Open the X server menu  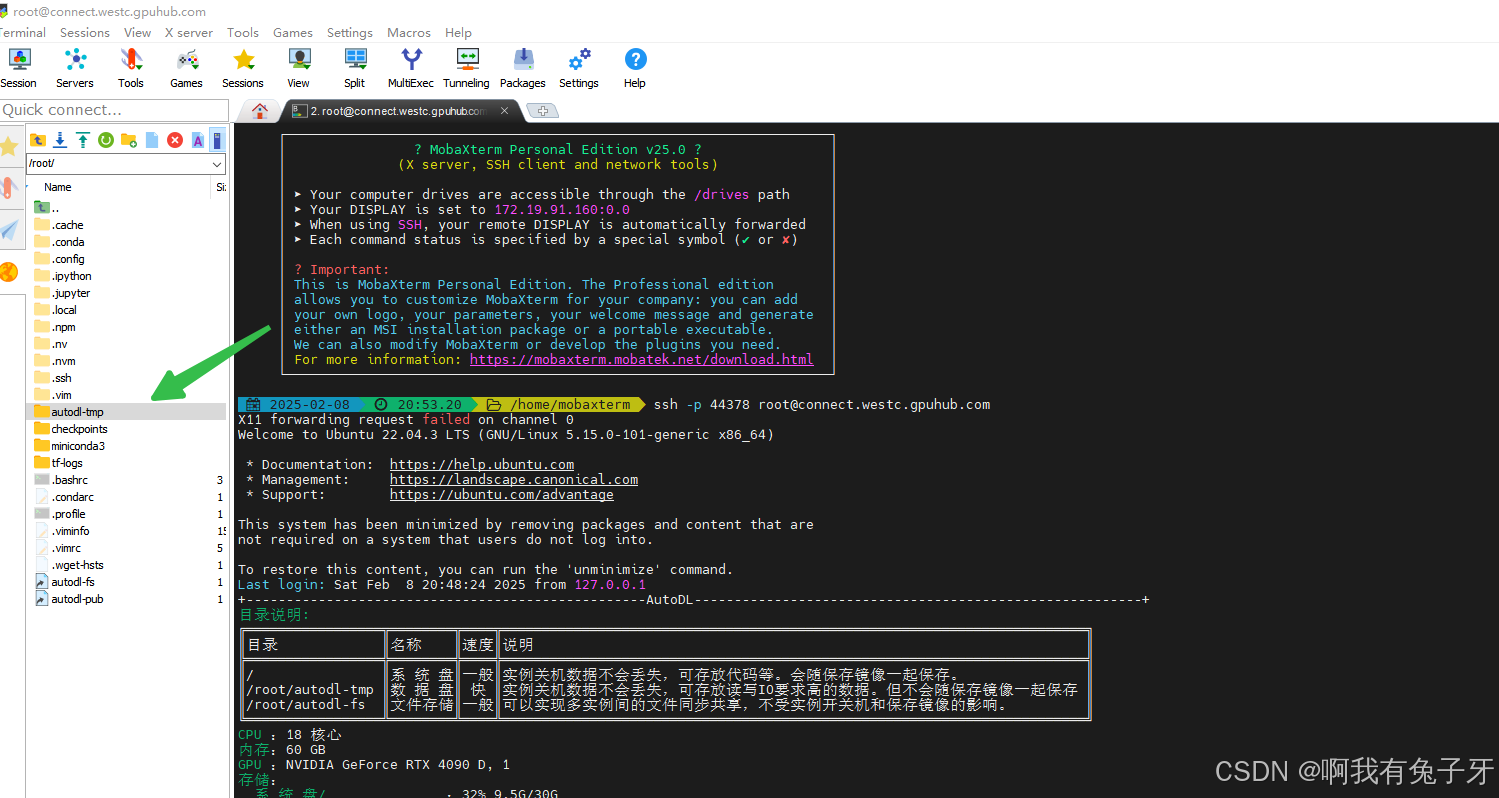pos(189,32)
